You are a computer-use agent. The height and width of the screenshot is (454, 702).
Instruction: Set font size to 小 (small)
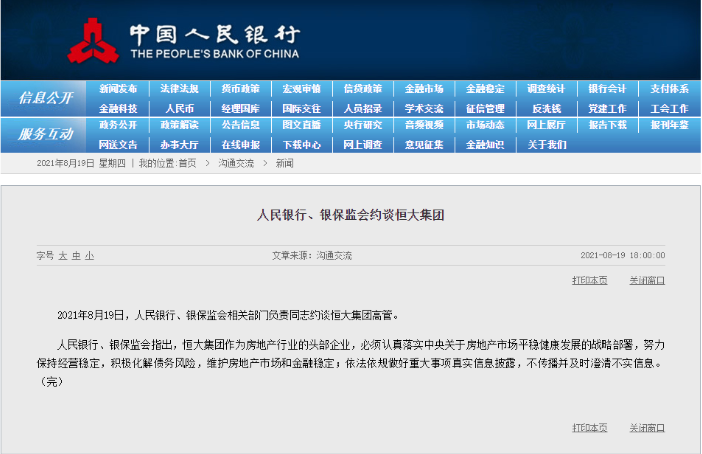(x=90, y=256)
